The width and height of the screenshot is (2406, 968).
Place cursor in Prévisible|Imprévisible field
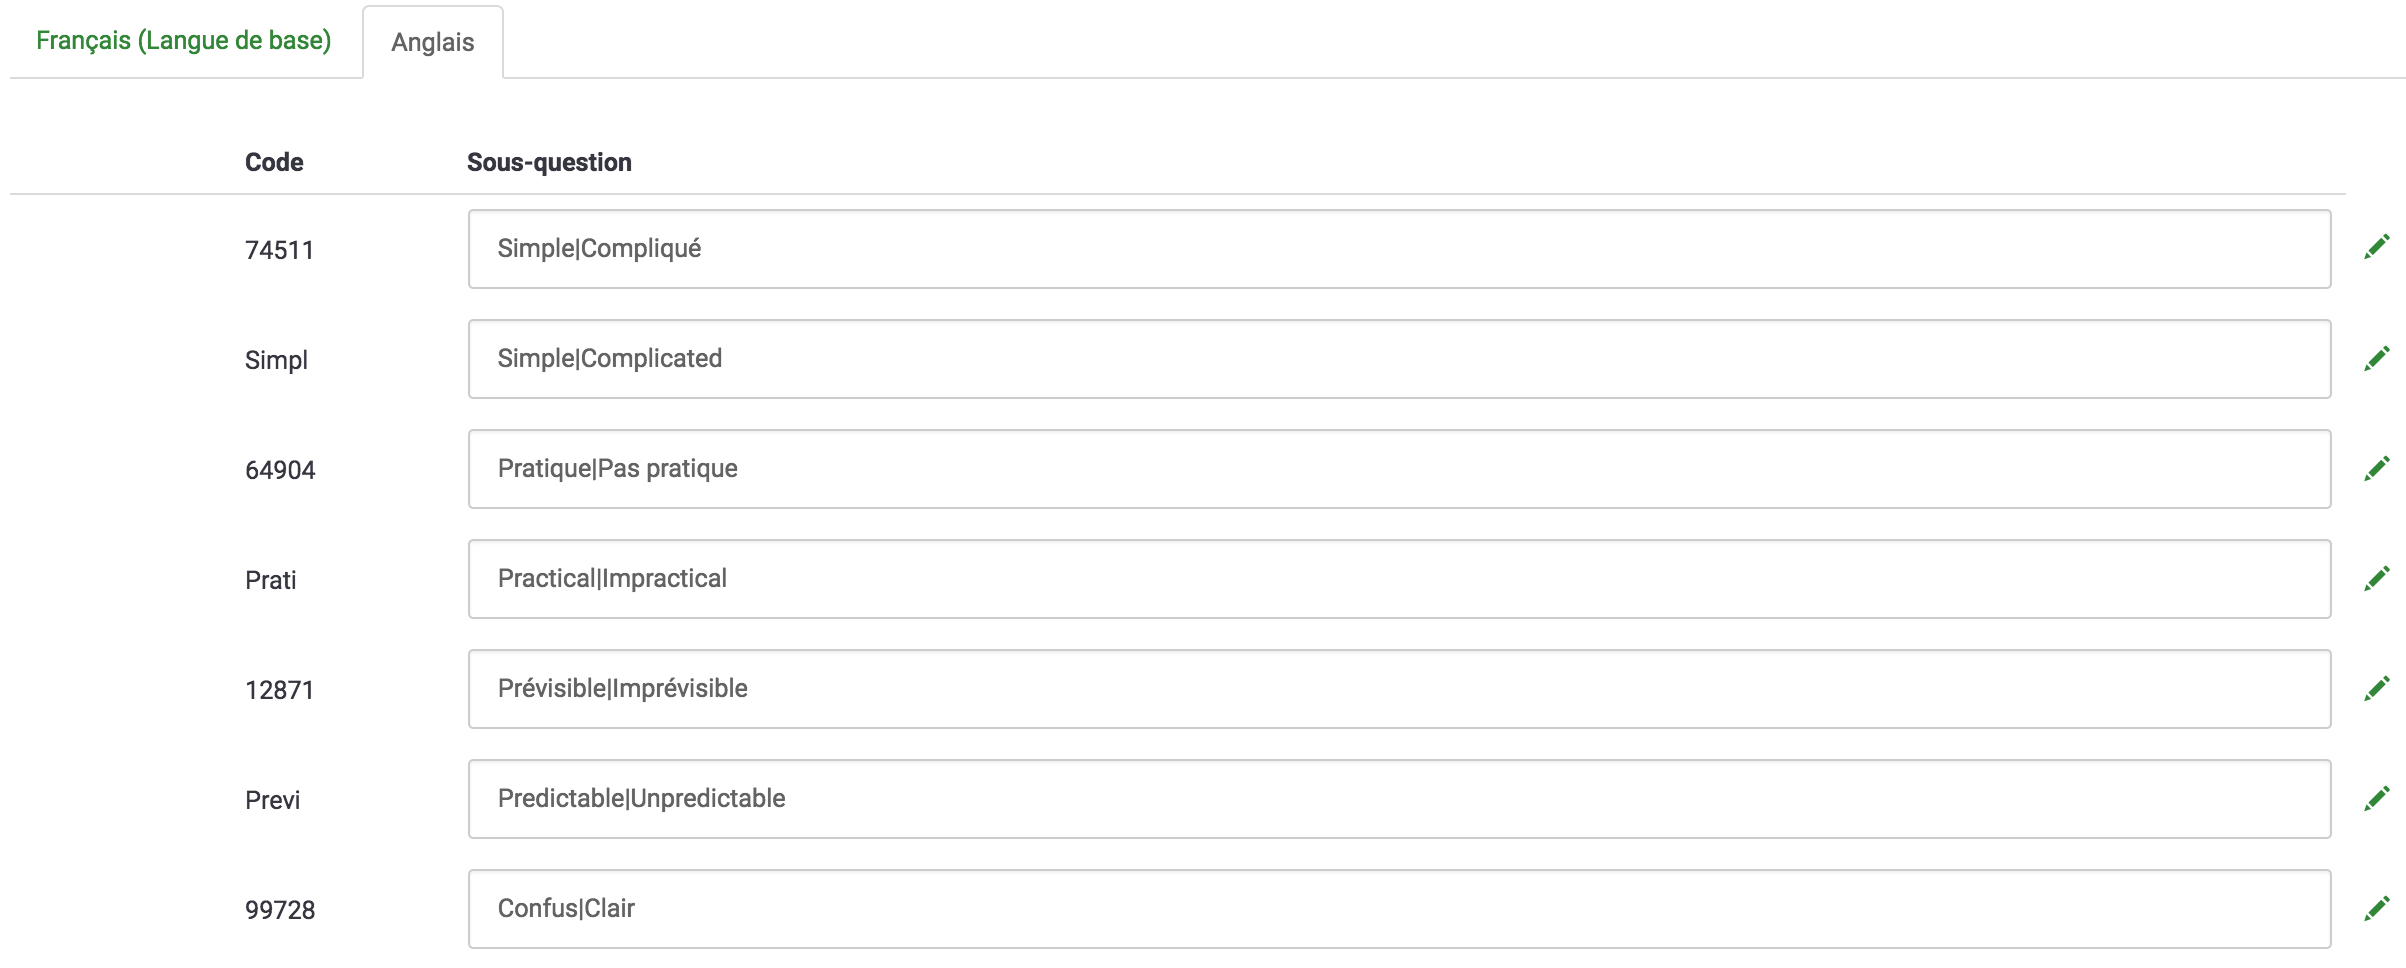point(1399,689)
